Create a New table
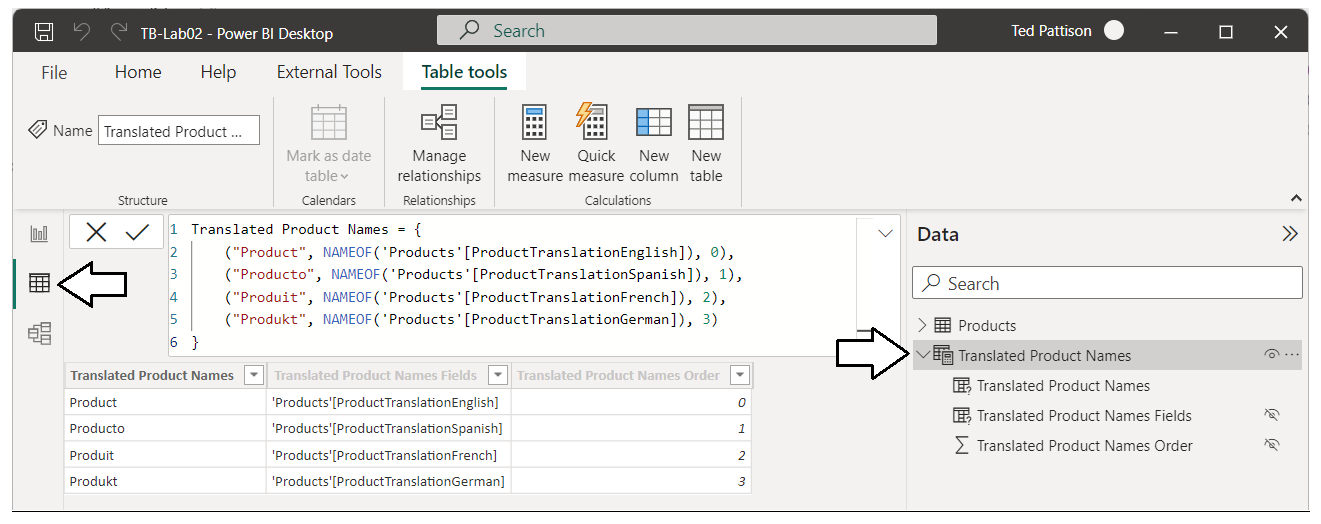This screenshot has height=524, width=1321. pos(706,144)
